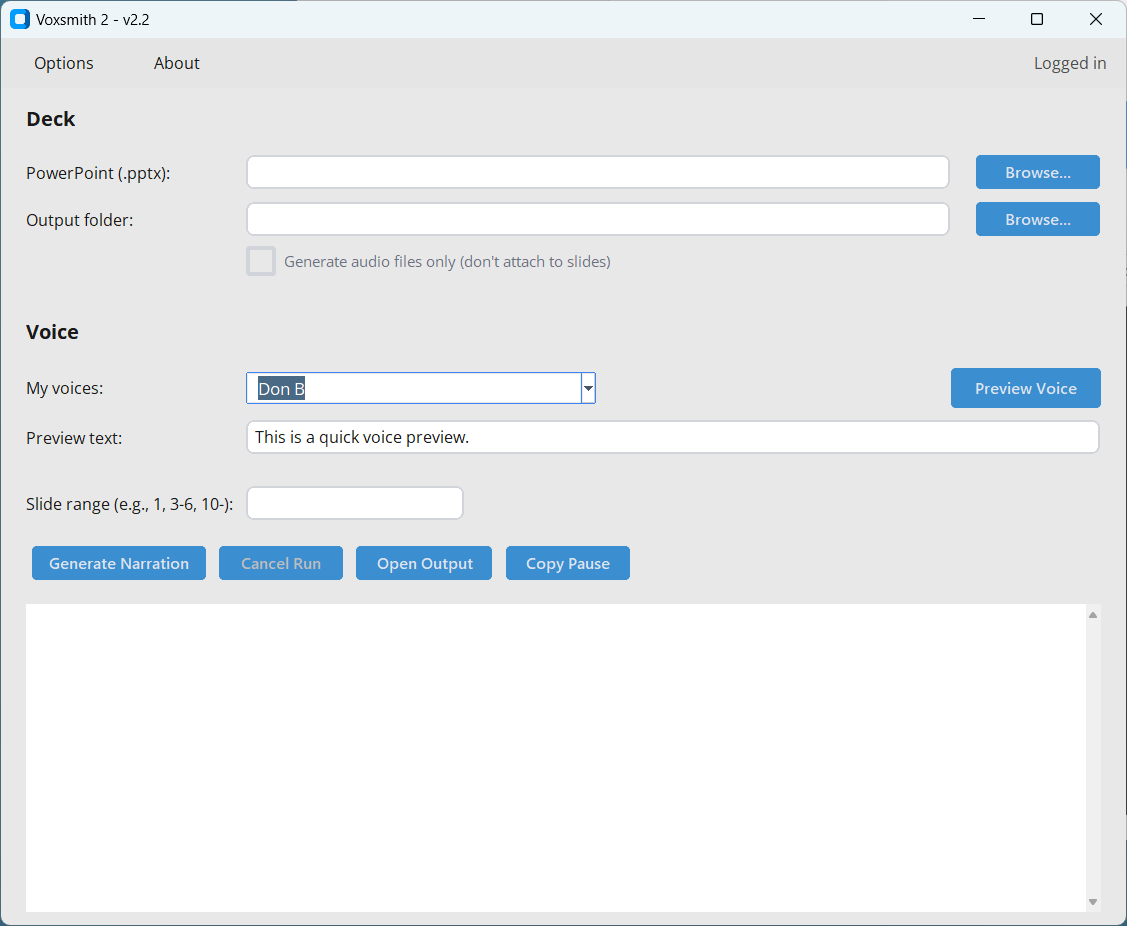Click the Logged in status label
Image resolution: width=1127 pixels, height=926 pixels.
click(1070, 63)
